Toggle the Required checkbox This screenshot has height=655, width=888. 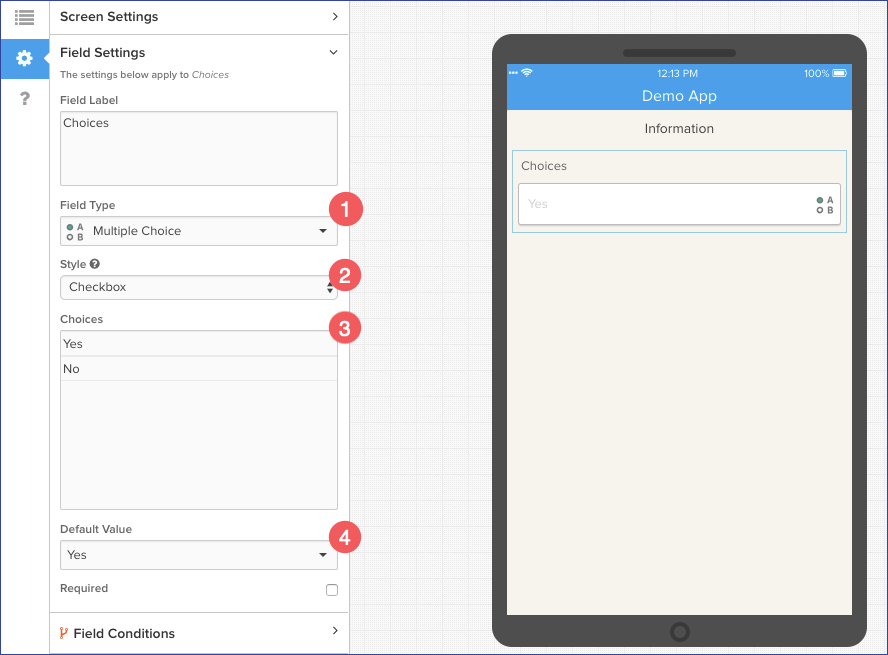coord(332,590)
